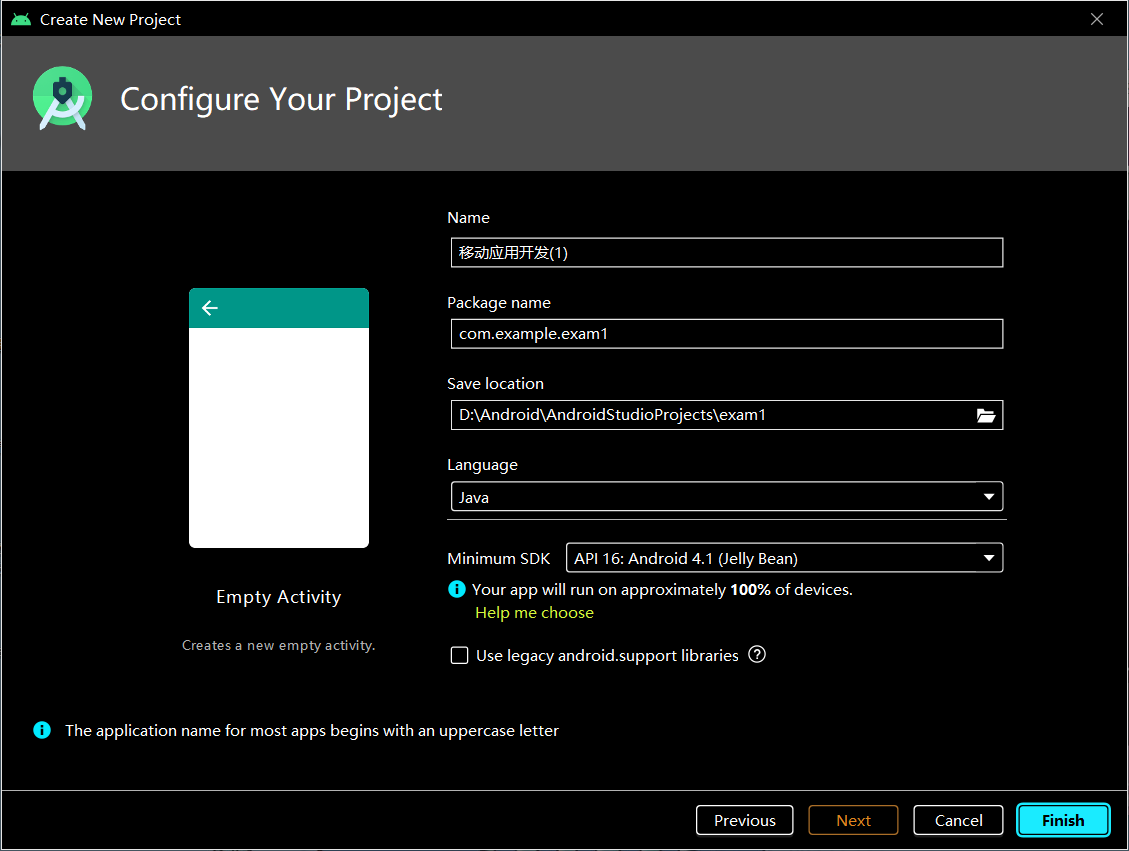This screenshot has height=851, width=1129.
Task: Click info icon beside device coverage message
Action: [456, 590]
